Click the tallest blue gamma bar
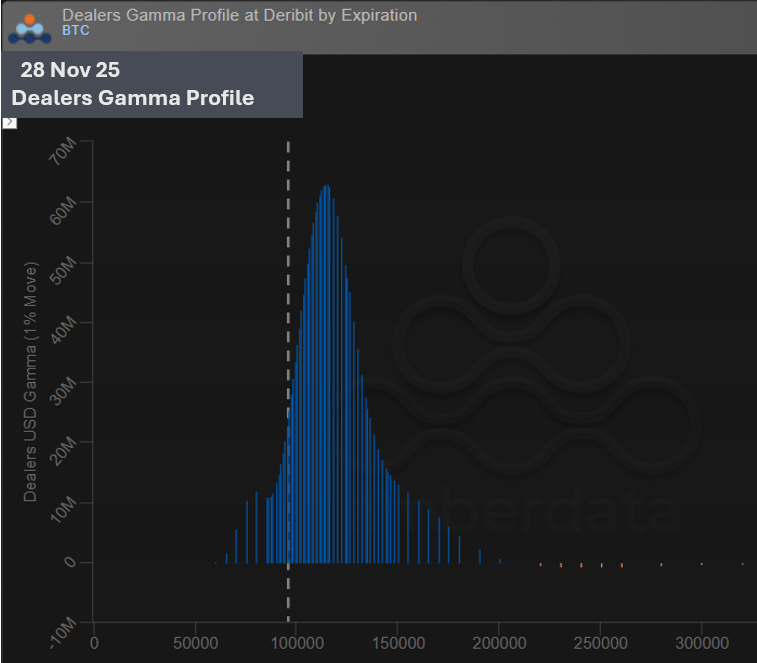Viewport: 757px width, 663px height. point(326,370)
